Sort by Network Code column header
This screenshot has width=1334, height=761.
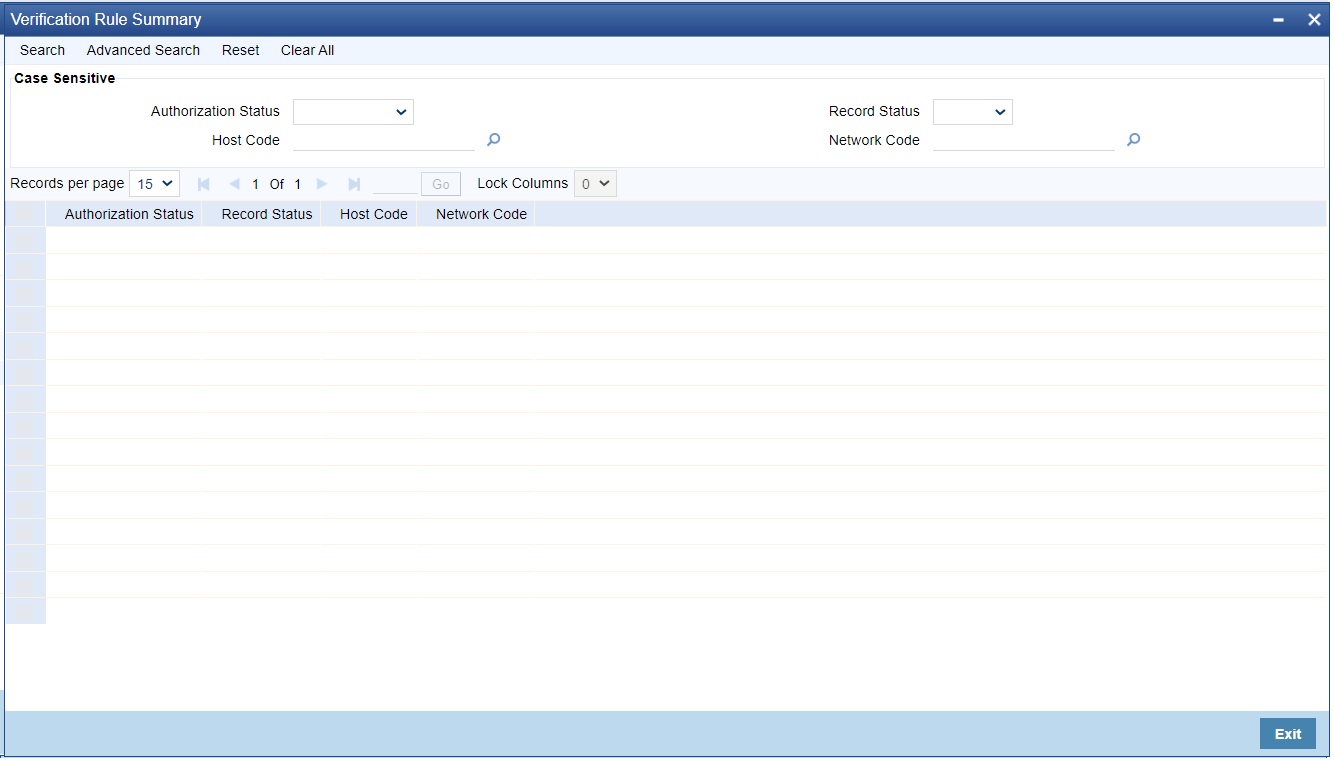(x=481, y=214)
